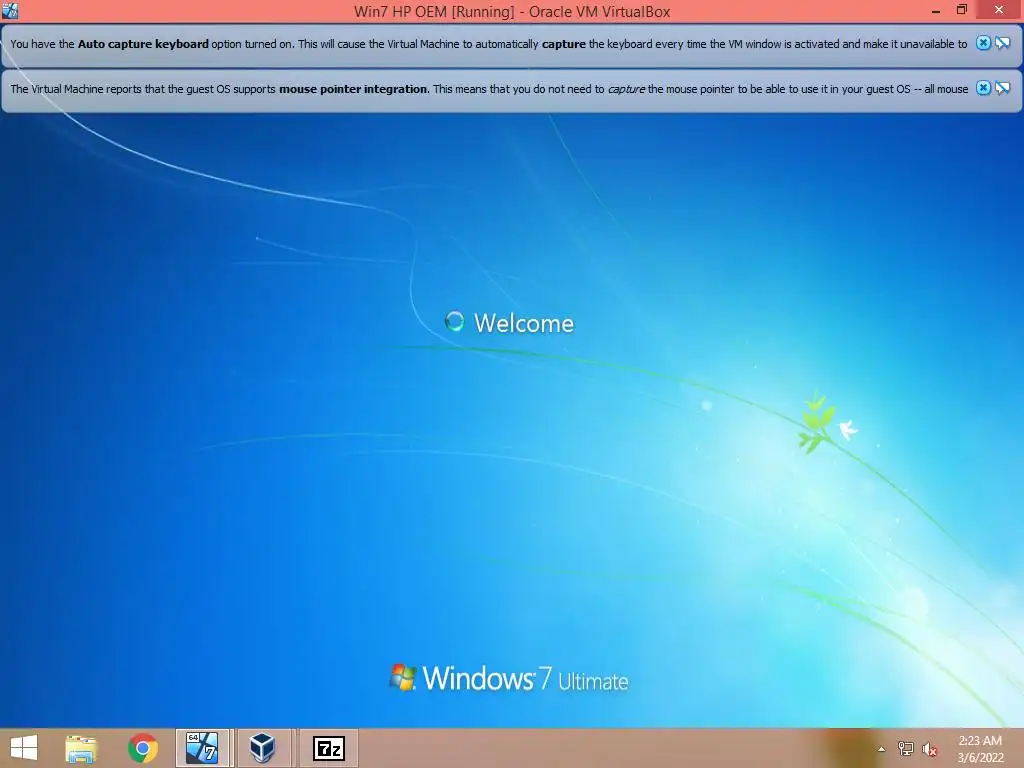
Task: Click the mouse pointer integration message text
Action: (x=489, y=89)
